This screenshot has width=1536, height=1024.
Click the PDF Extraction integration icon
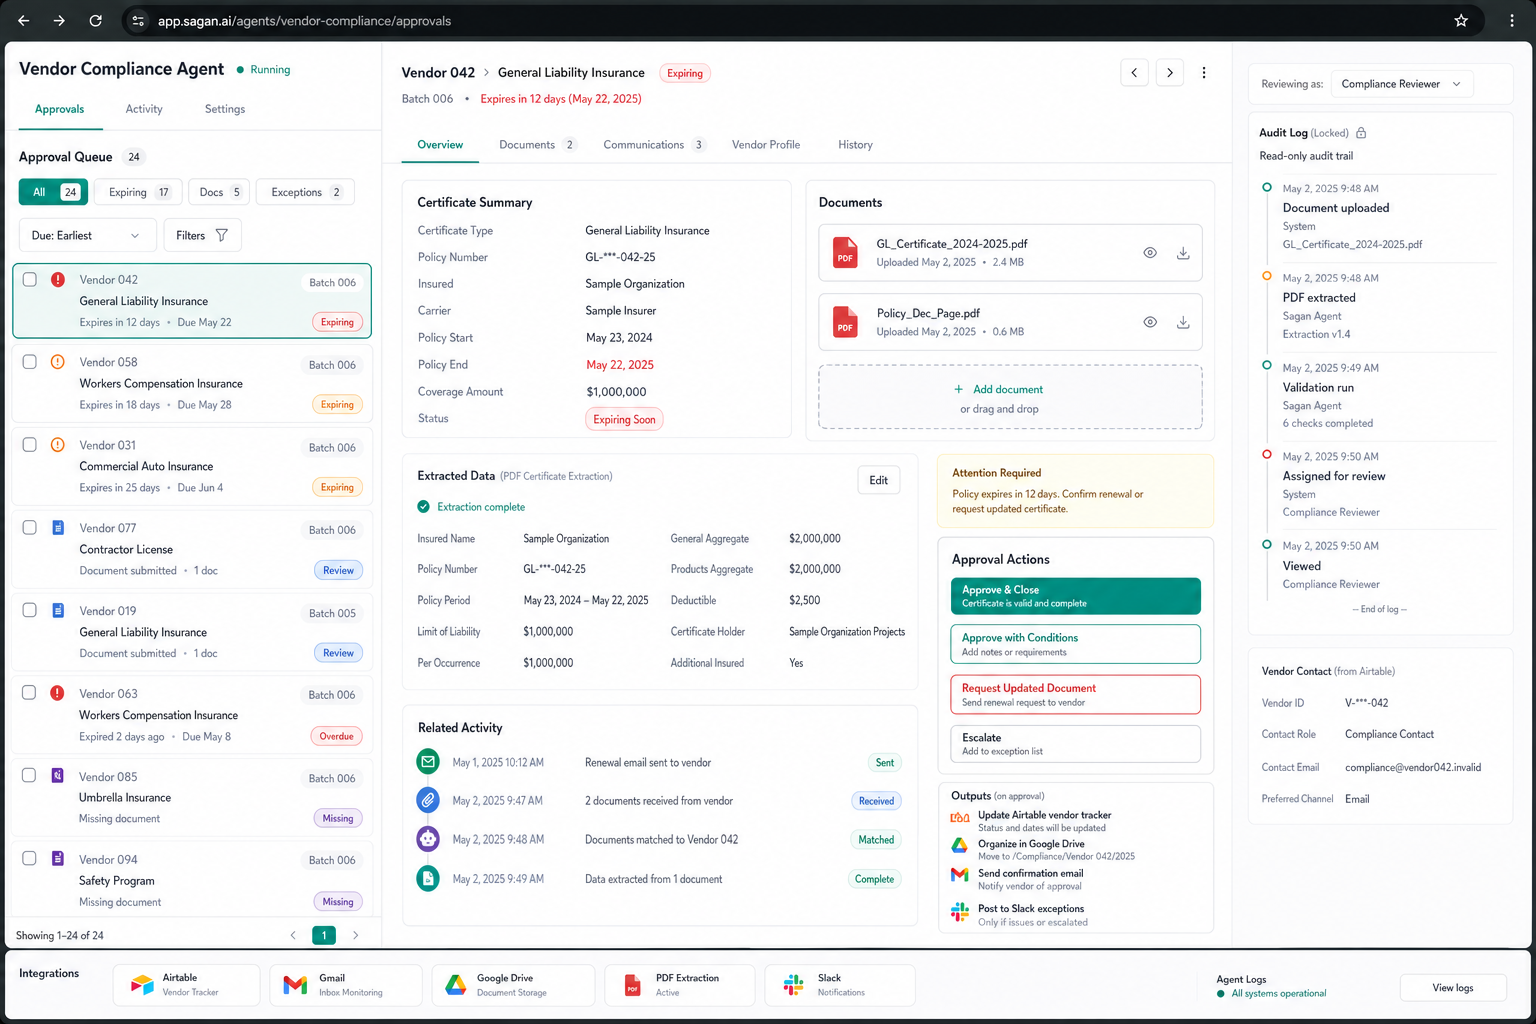[632, 985]
